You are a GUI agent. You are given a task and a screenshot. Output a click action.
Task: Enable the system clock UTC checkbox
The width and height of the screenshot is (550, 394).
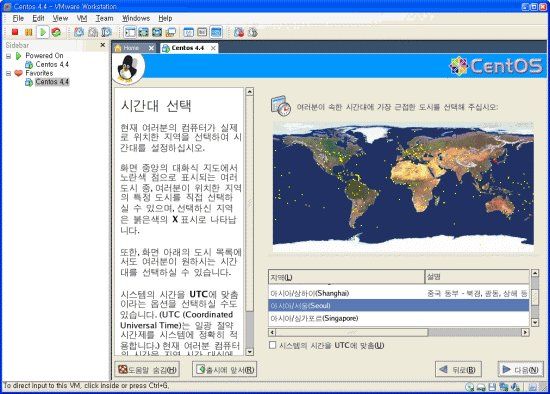pos(272,345)
